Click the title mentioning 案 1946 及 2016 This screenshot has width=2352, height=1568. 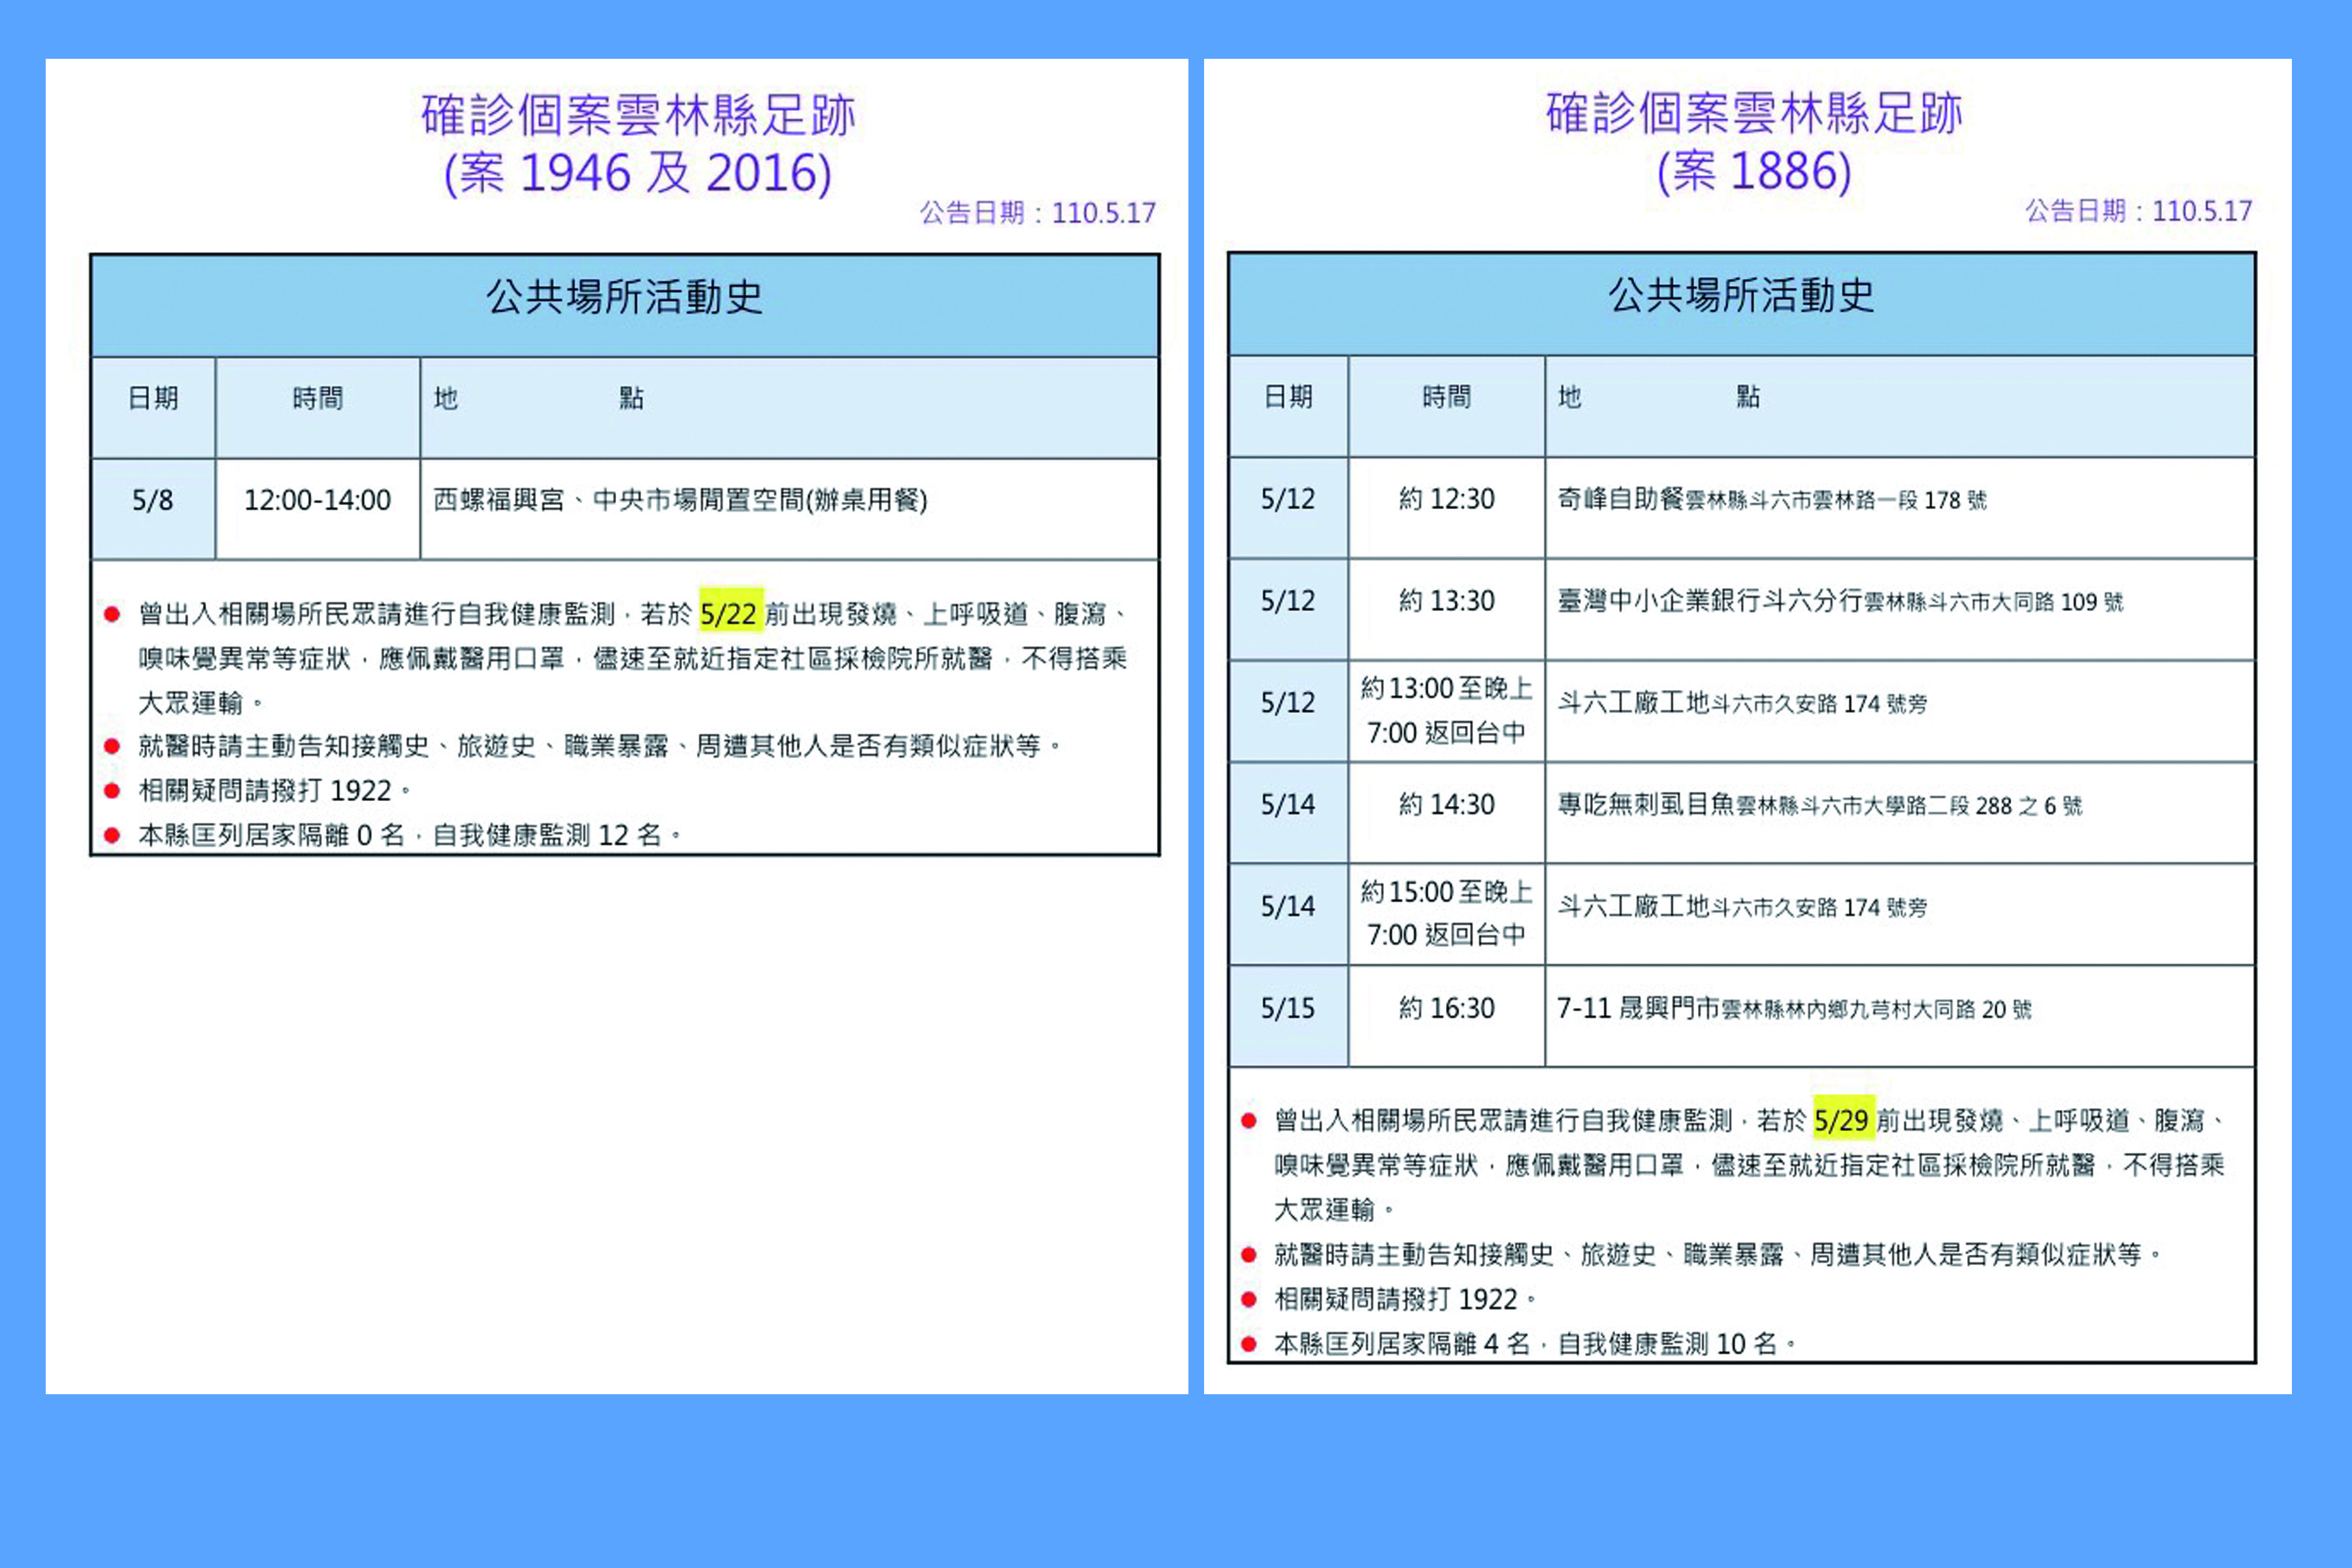pos(638,144)
